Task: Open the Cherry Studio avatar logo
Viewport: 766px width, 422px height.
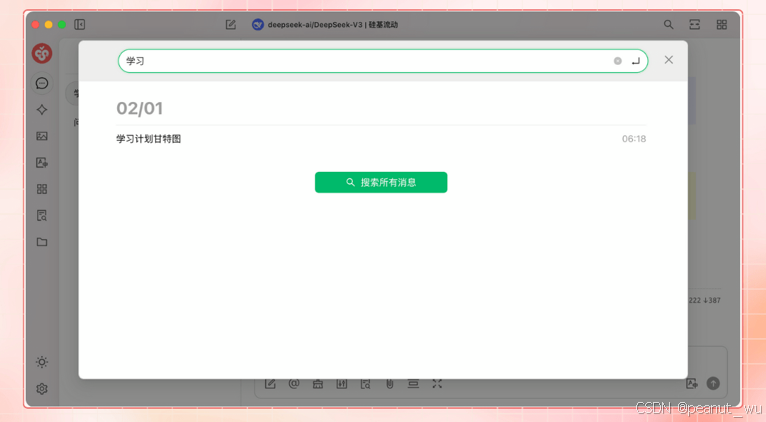Action: pos(42,53)
